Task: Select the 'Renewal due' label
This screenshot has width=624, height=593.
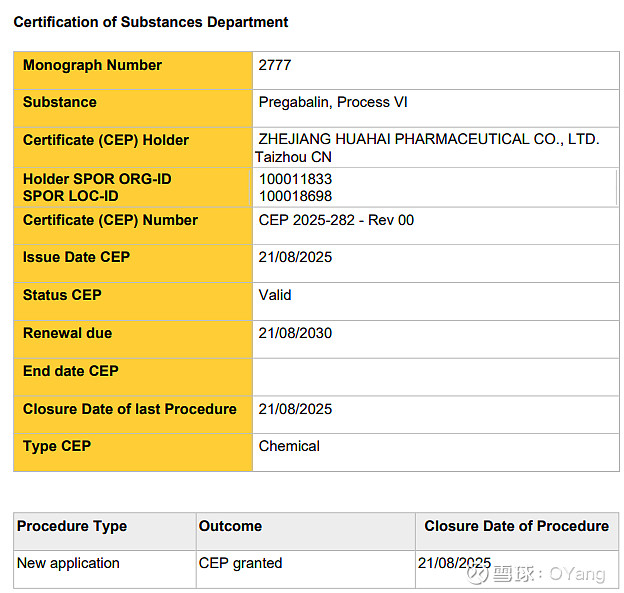Action: click(67, 333)
